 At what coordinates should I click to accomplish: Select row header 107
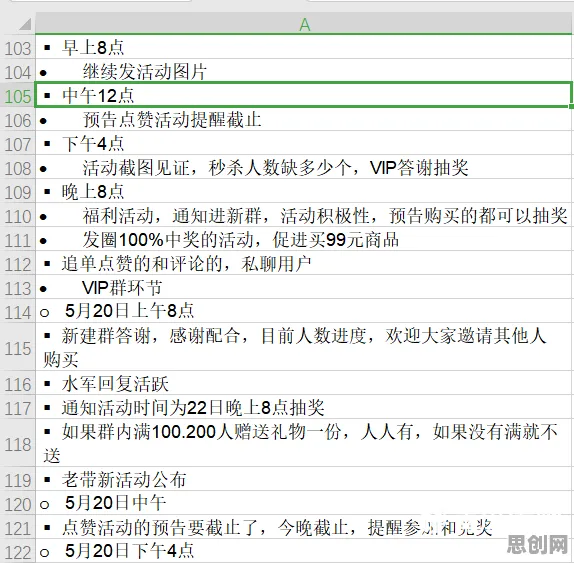pos(18,144)
